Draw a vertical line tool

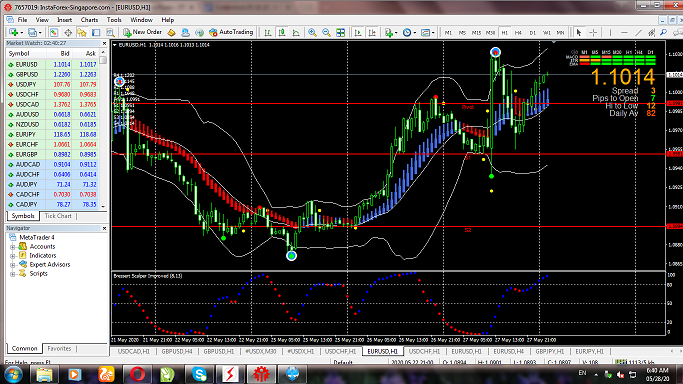tap(610, 32)
